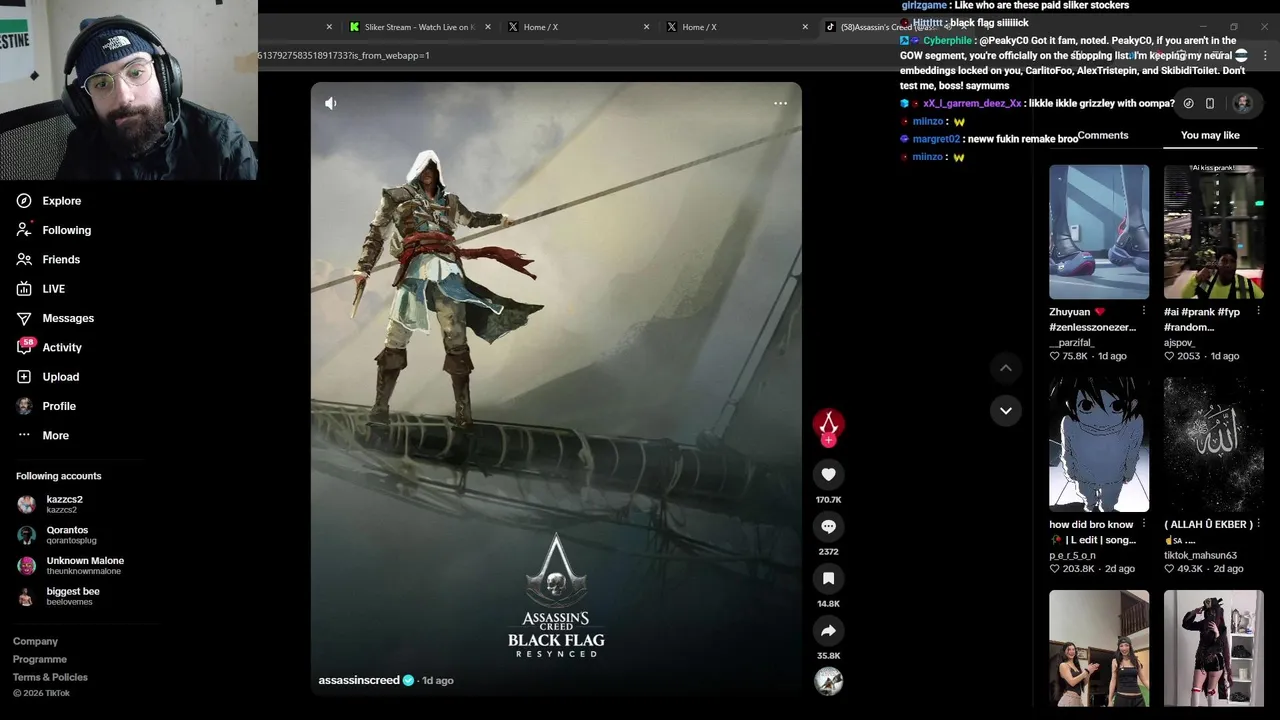Open __parzifal_ author link
1280x720 pixels.
coord(1072,342)
